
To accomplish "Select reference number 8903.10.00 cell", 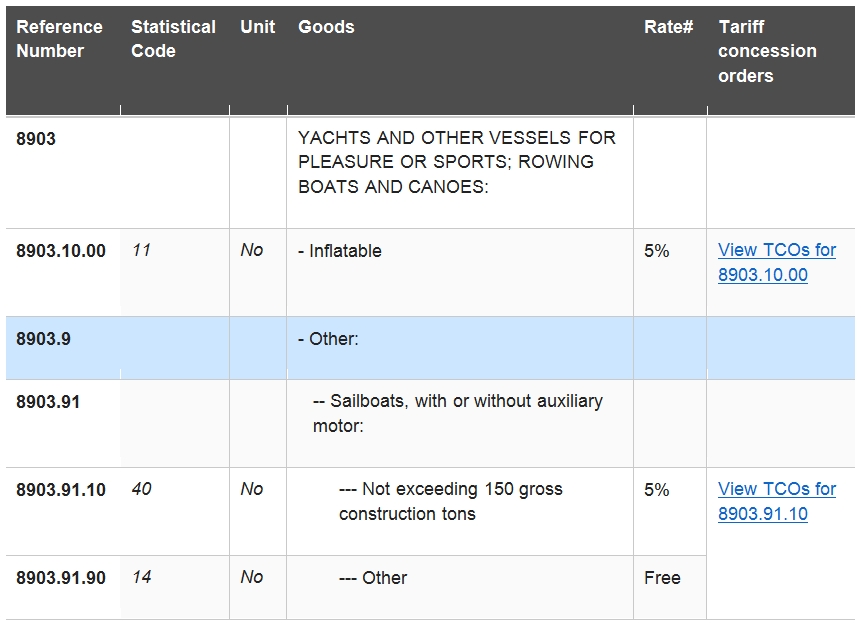I will [61, 251].
